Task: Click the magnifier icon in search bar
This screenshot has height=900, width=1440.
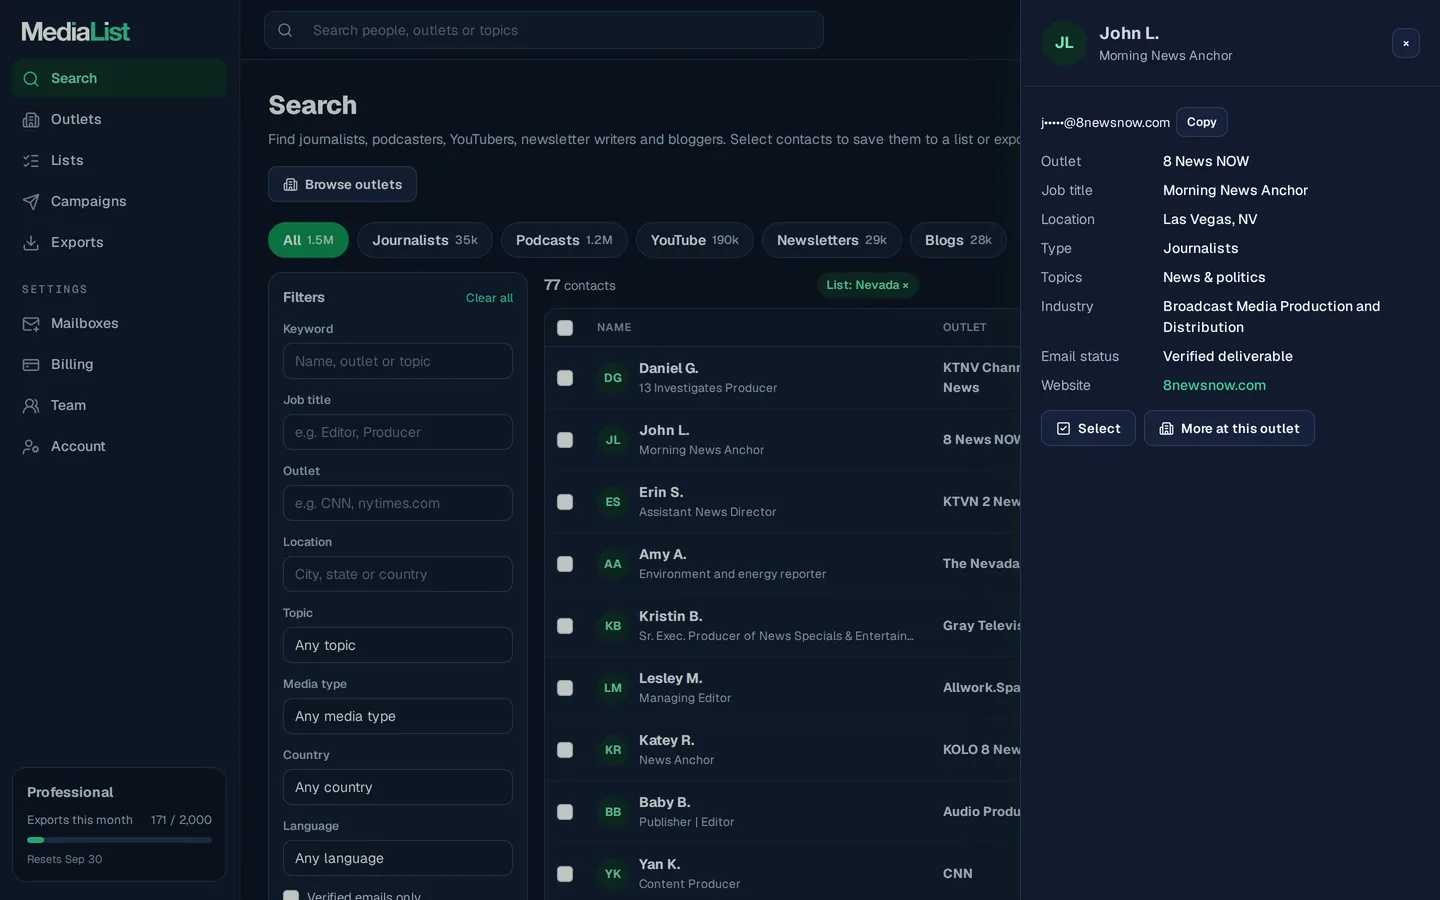Action: 285,30
